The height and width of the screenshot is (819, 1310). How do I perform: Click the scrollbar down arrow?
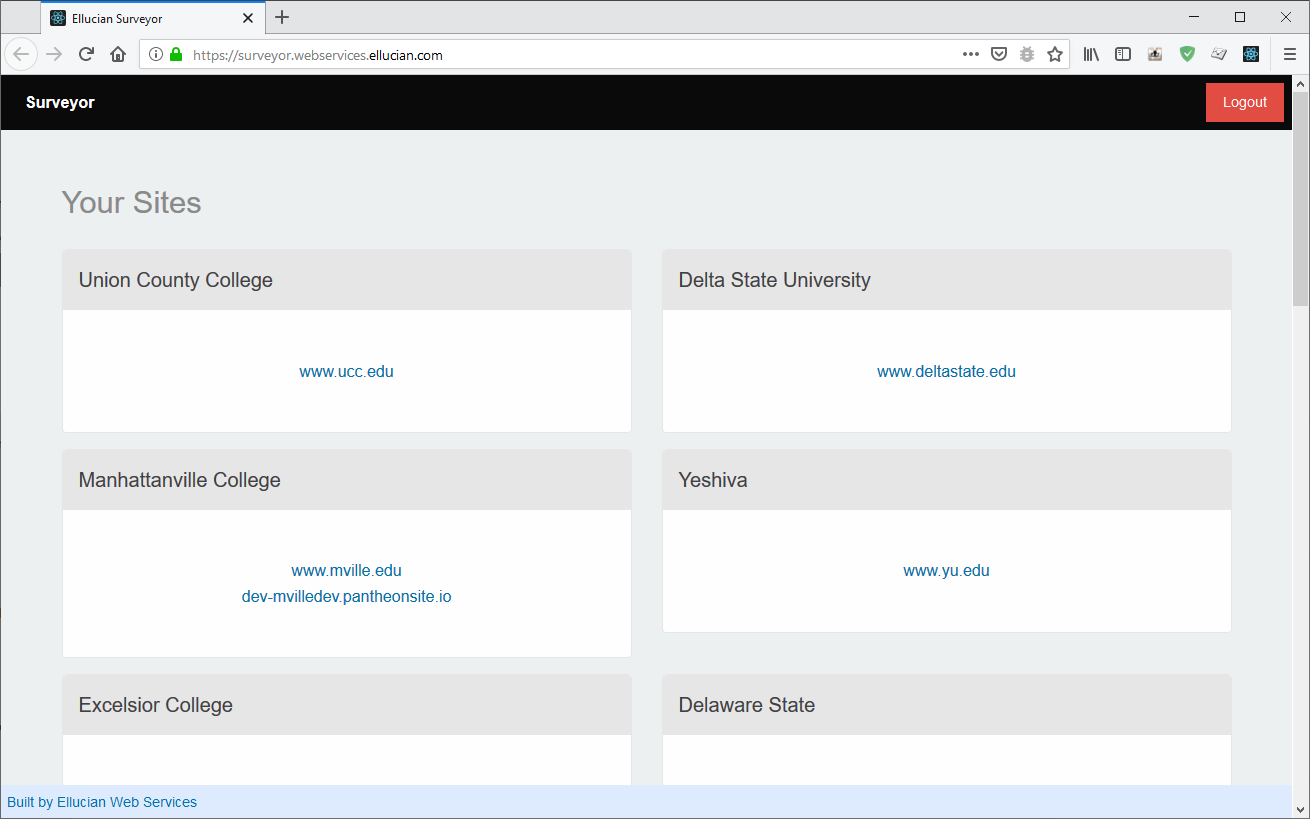pyautogui.click(x=1300, y=809)
